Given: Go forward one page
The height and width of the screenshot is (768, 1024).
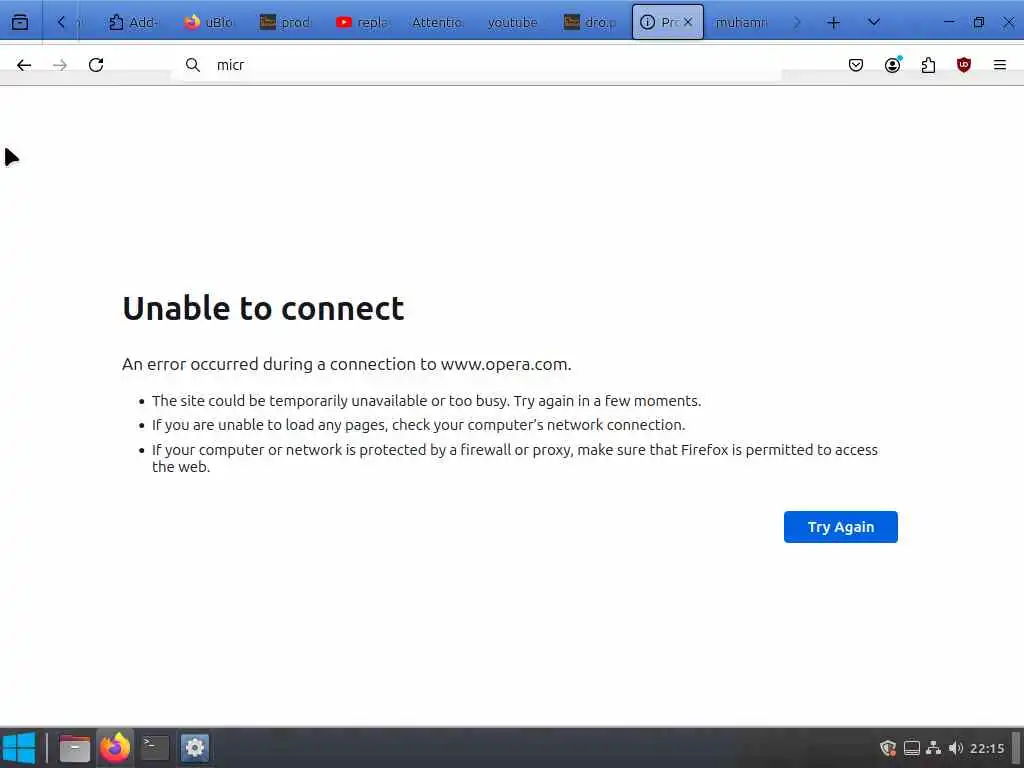Looking at the screenshot, I should coord(60,65).
